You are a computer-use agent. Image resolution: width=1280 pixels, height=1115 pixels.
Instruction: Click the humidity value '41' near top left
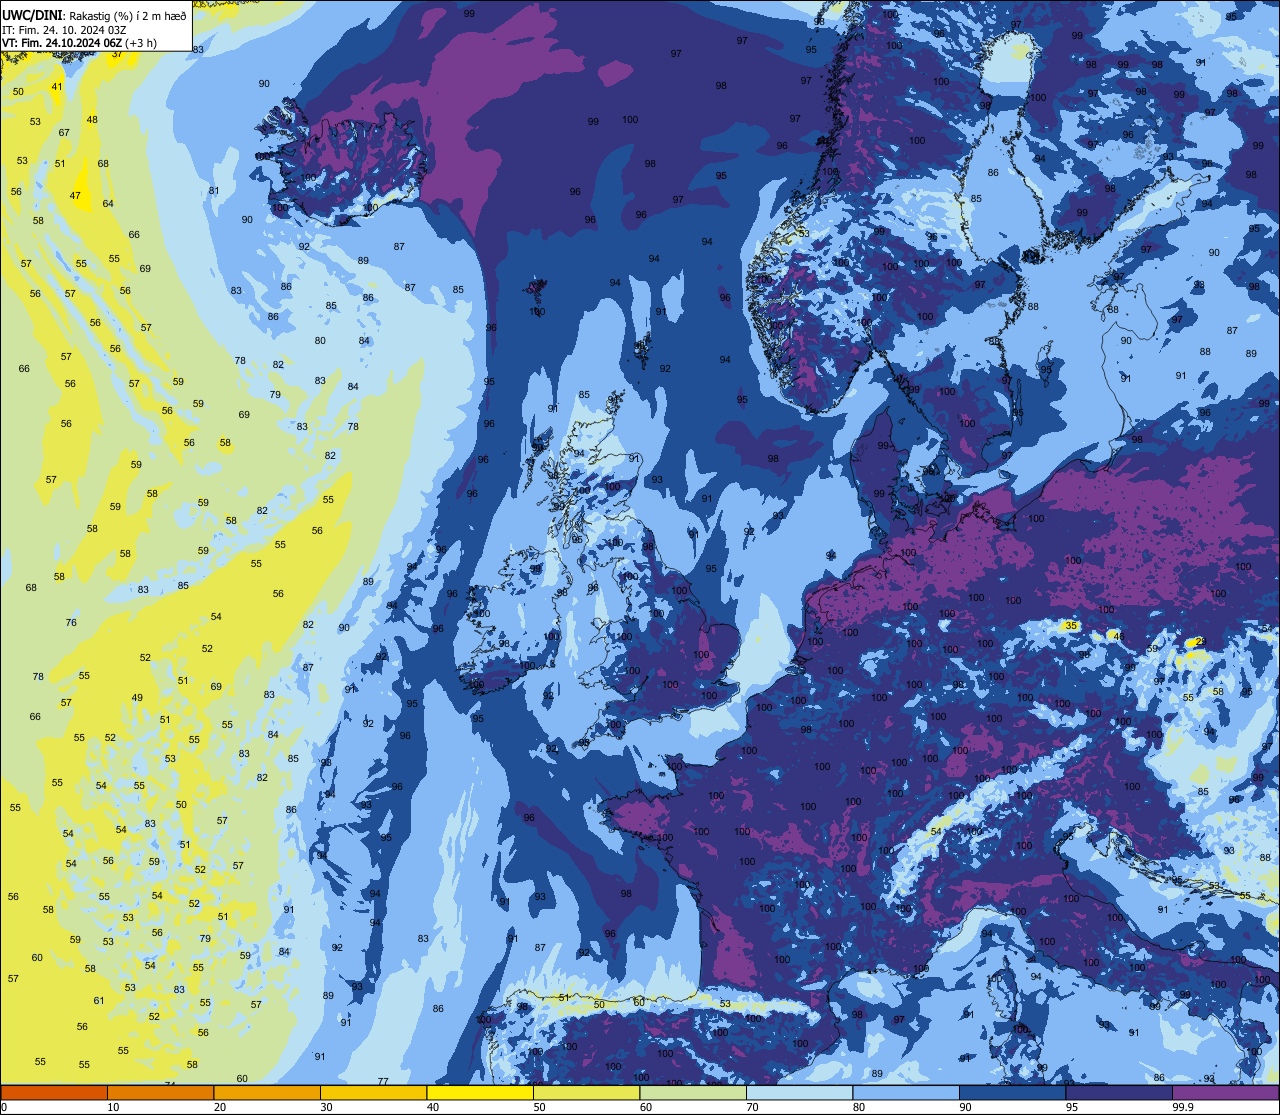(57, 87)
